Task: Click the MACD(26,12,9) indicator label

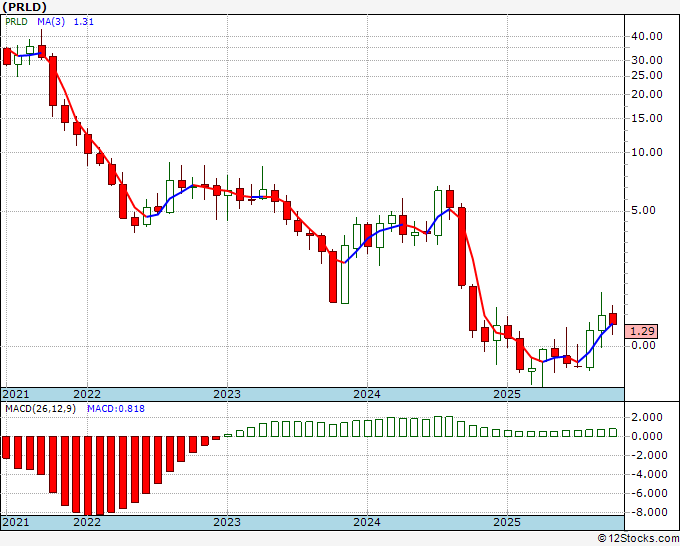Action: pos(40,409)
